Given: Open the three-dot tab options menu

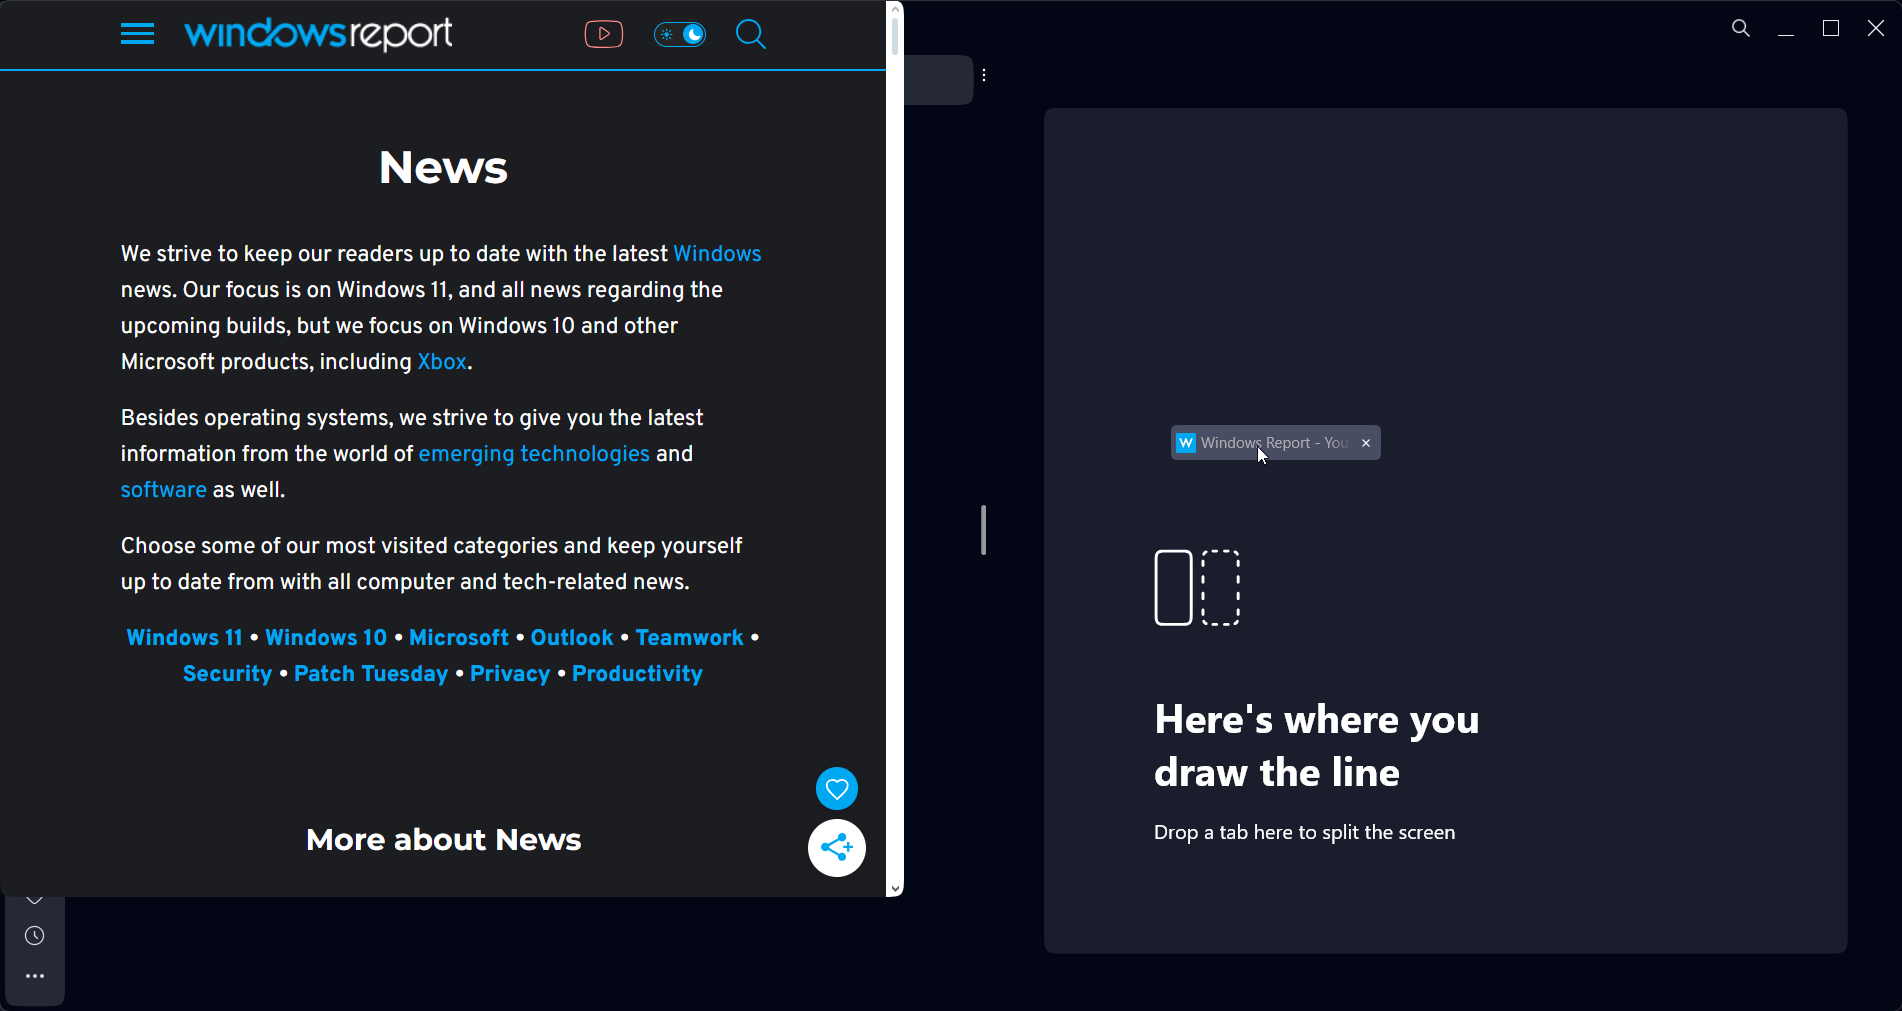Looking at the screenshot, I should 984,75.
